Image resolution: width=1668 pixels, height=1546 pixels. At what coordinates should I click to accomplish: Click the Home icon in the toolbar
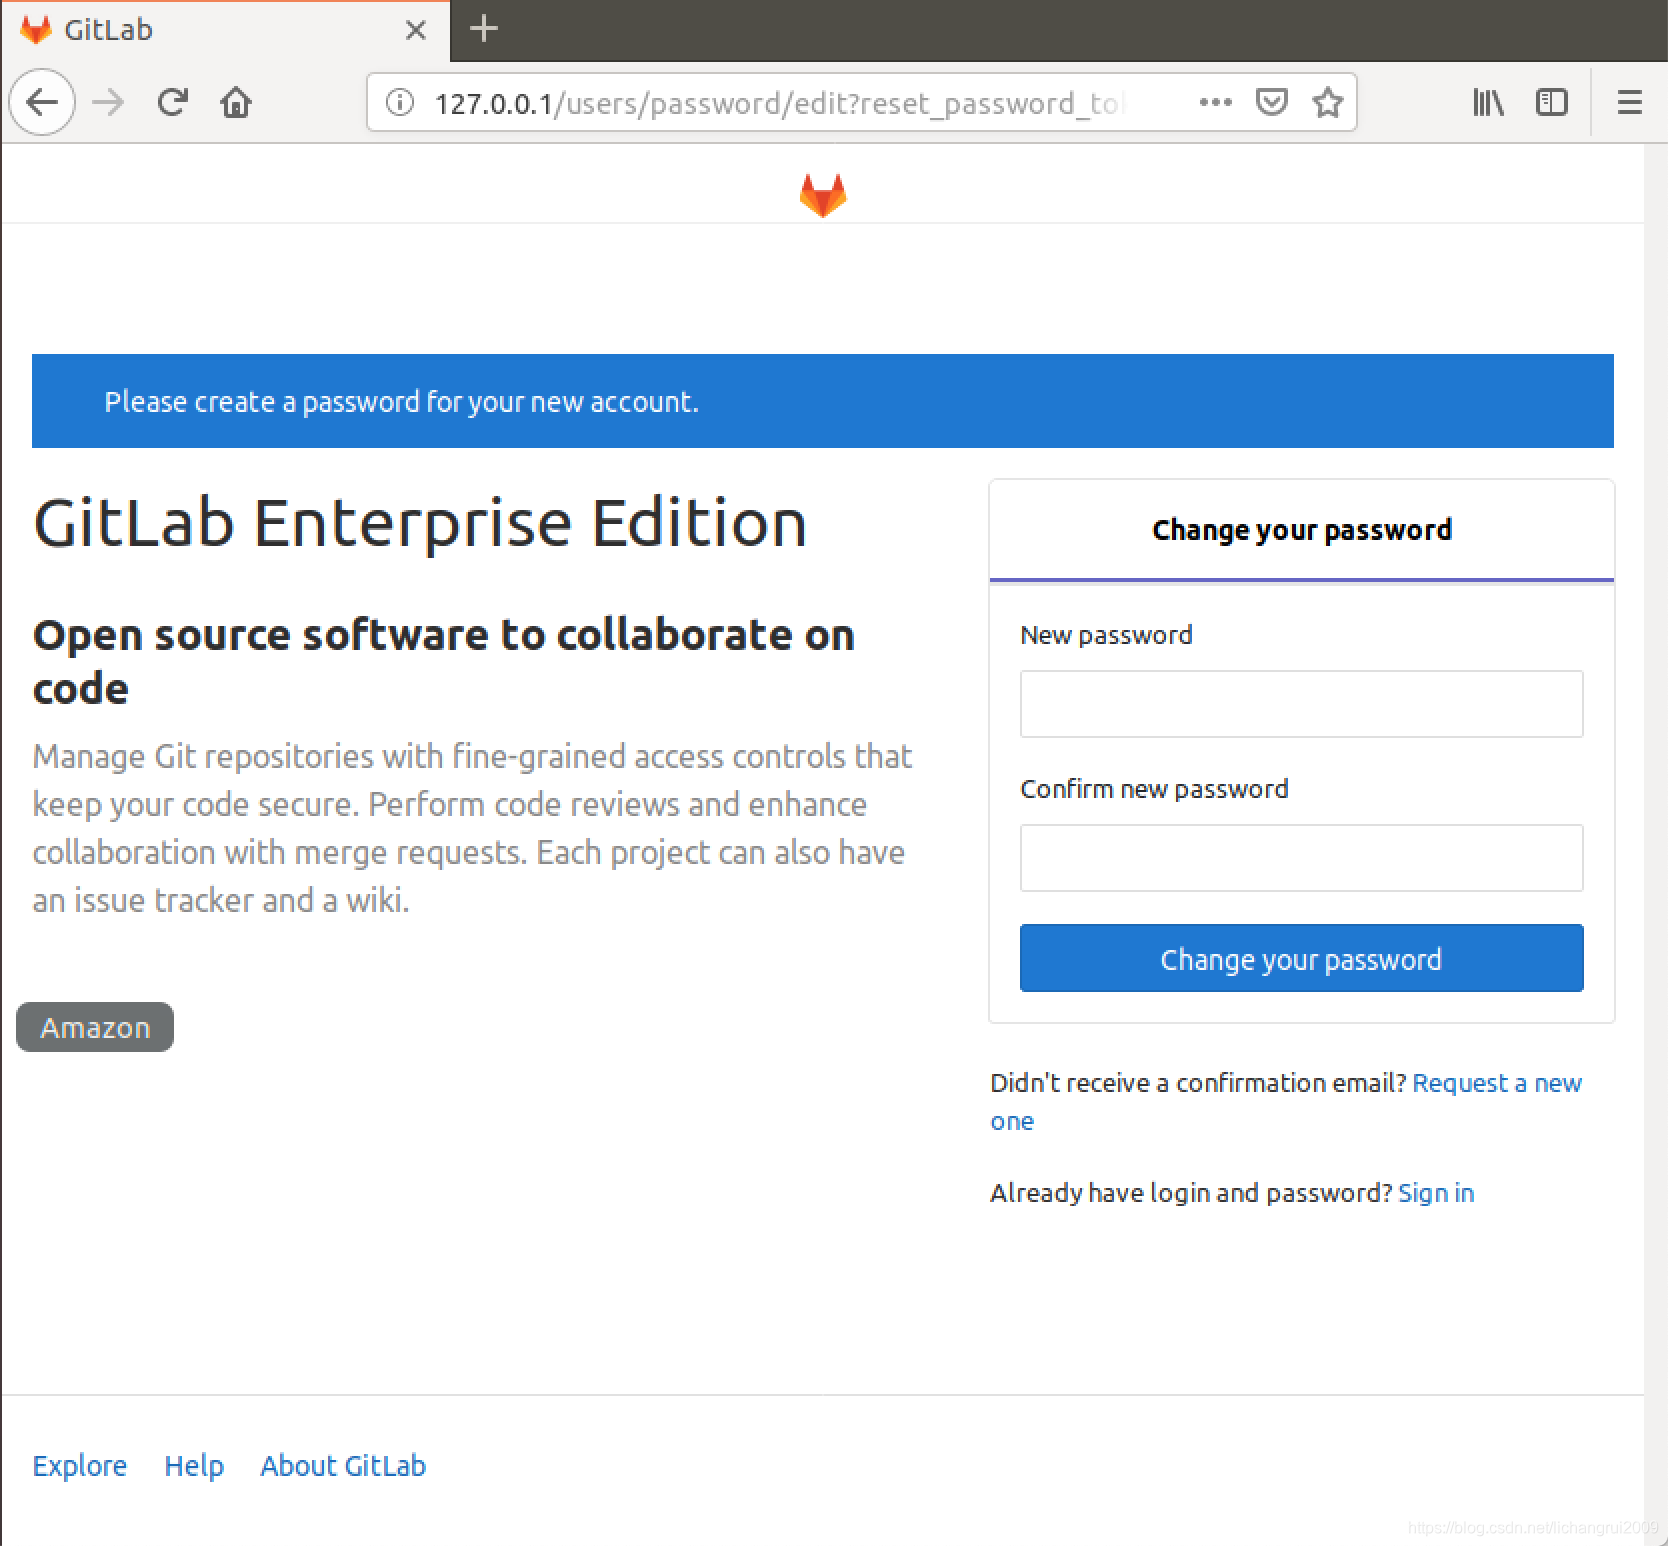pos(236,101)
